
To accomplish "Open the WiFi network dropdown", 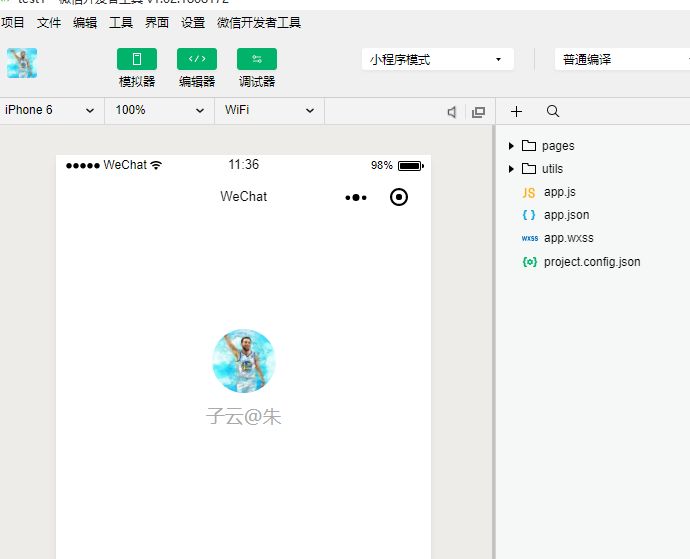I will tap(269, 110).
